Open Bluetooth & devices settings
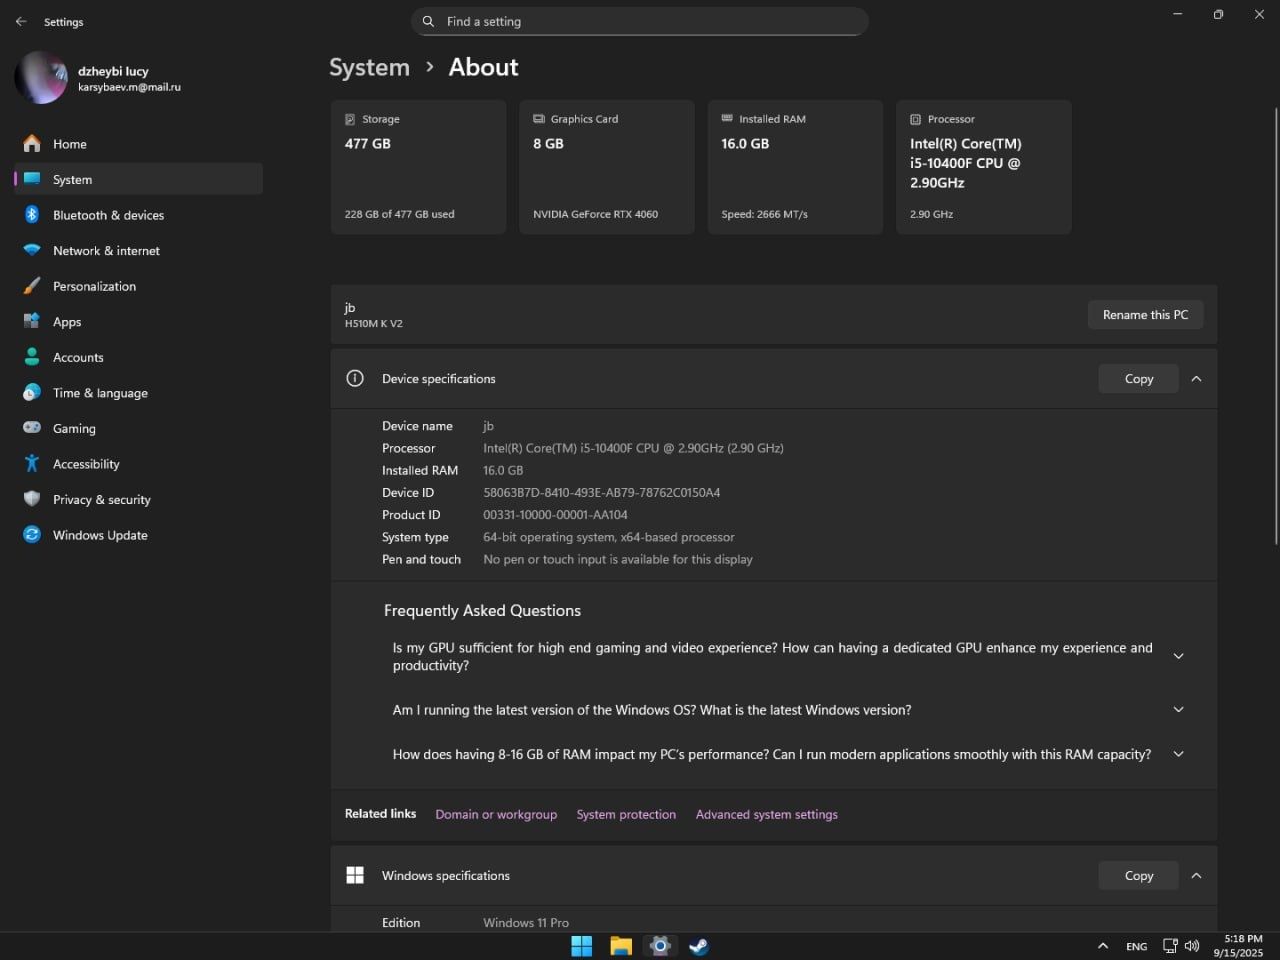This screenshot has height=960, width=1280. click(138, 215)
